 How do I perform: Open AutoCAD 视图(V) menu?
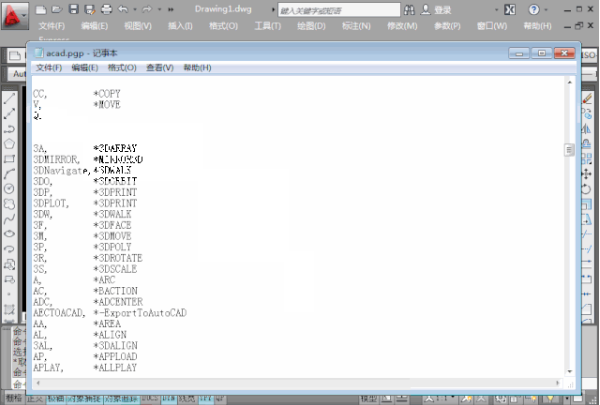(x=138, y=26)
